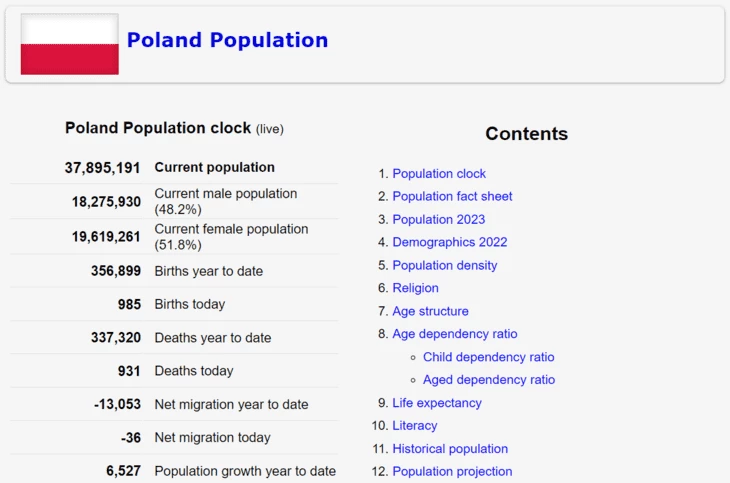The image size is (730, 483).
Task: Select the Religion contents link
Action: pos(415,288)
